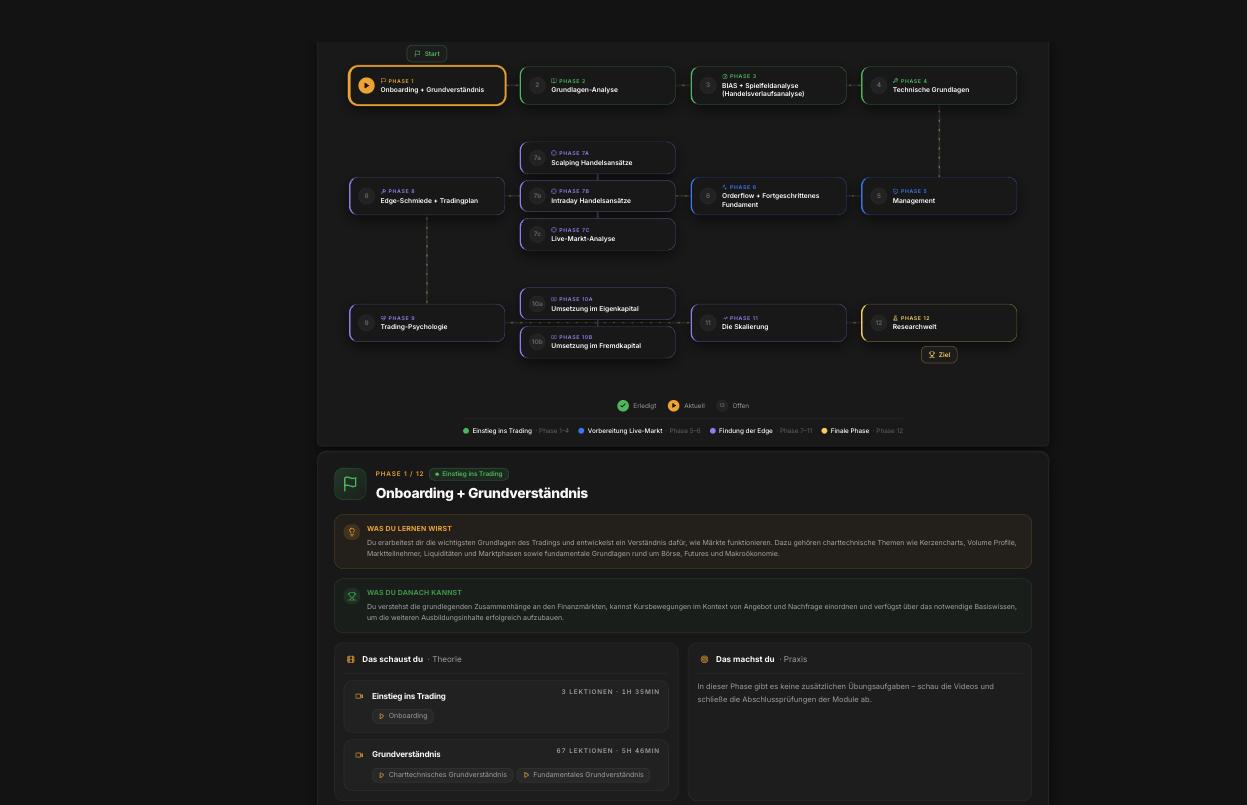Click the video camera icon beside Einstieg ins Trading module

[x=359, y=696]
